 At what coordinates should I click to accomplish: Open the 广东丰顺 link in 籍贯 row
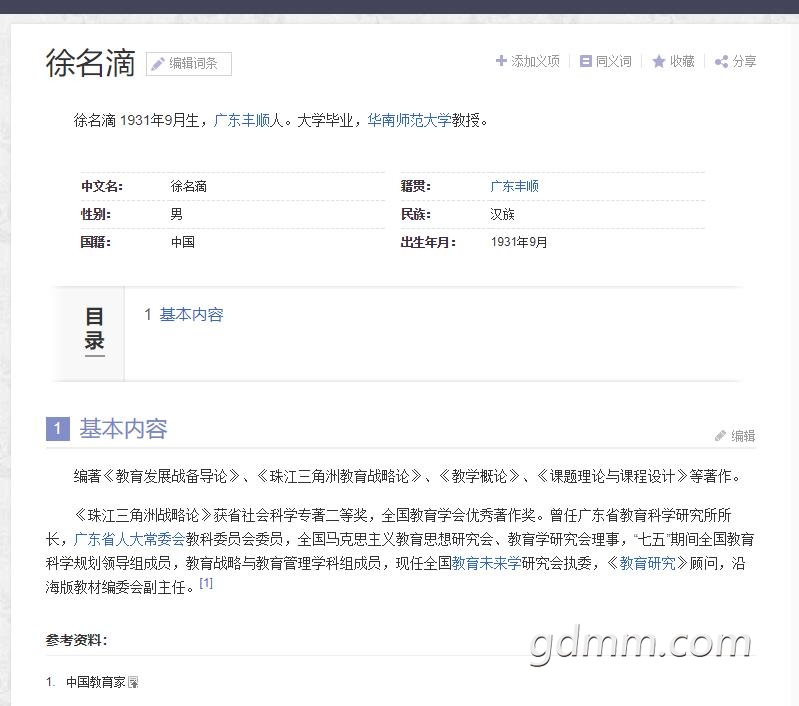click(514, 186)
